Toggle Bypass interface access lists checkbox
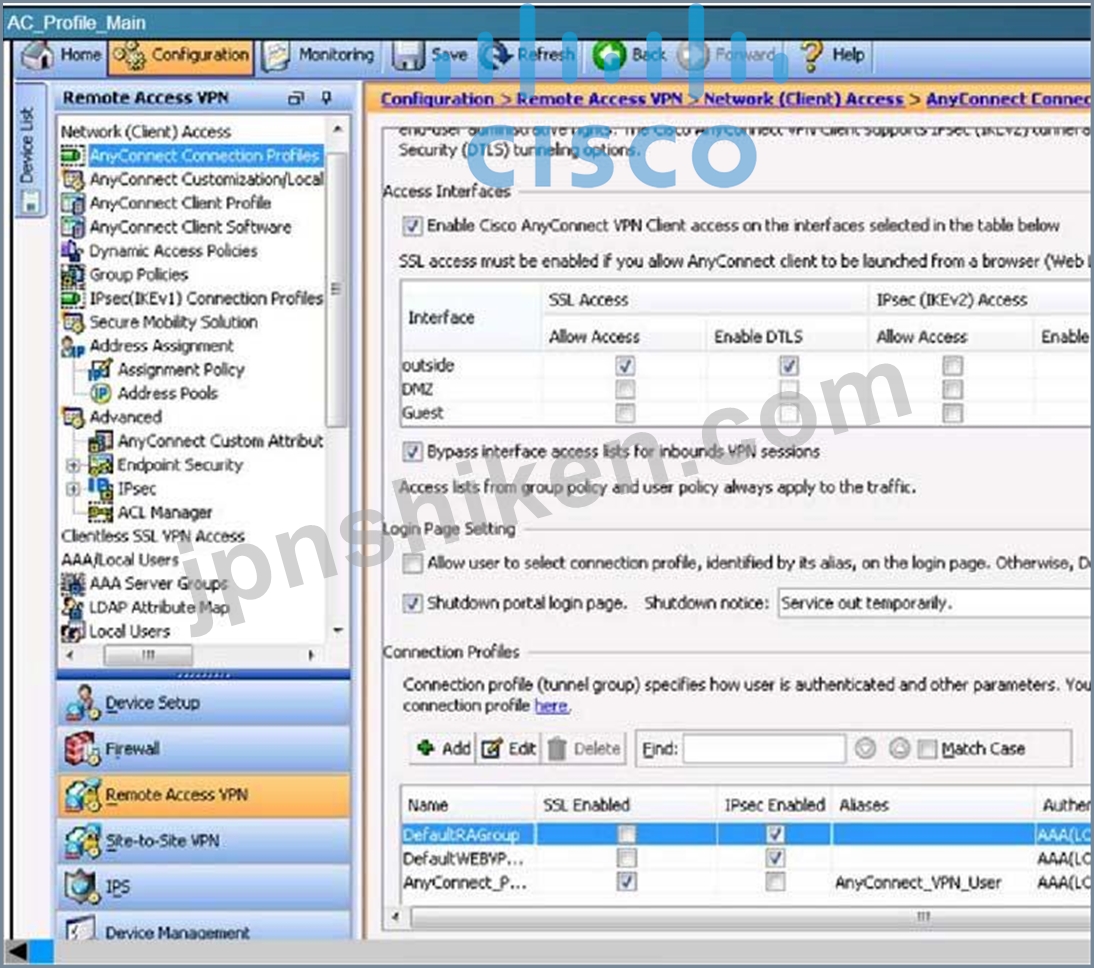1094x968 pixels. 412,451
